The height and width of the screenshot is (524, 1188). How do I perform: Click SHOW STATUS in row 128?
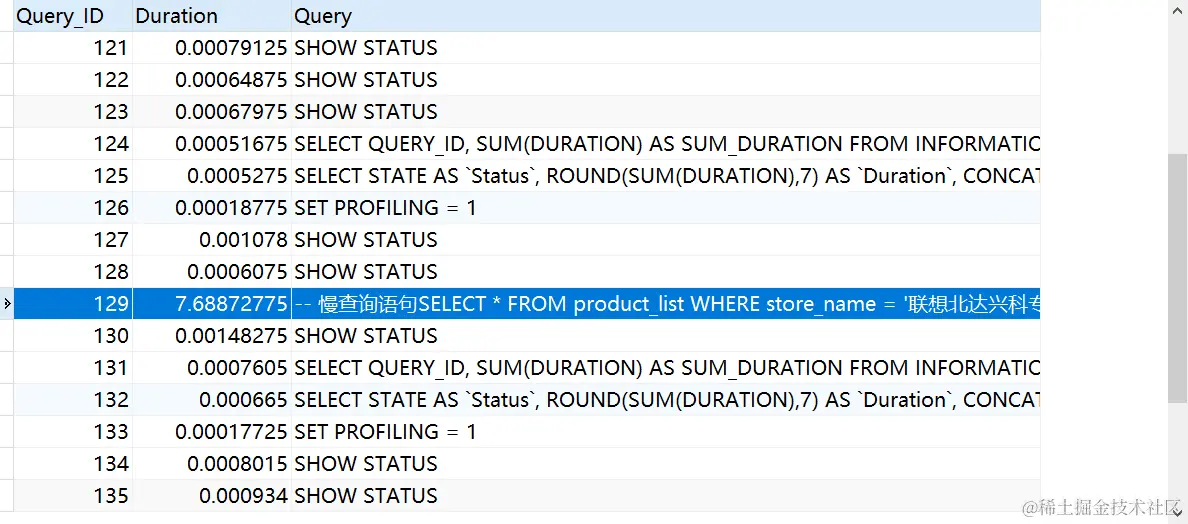click(x=366, y=272)
